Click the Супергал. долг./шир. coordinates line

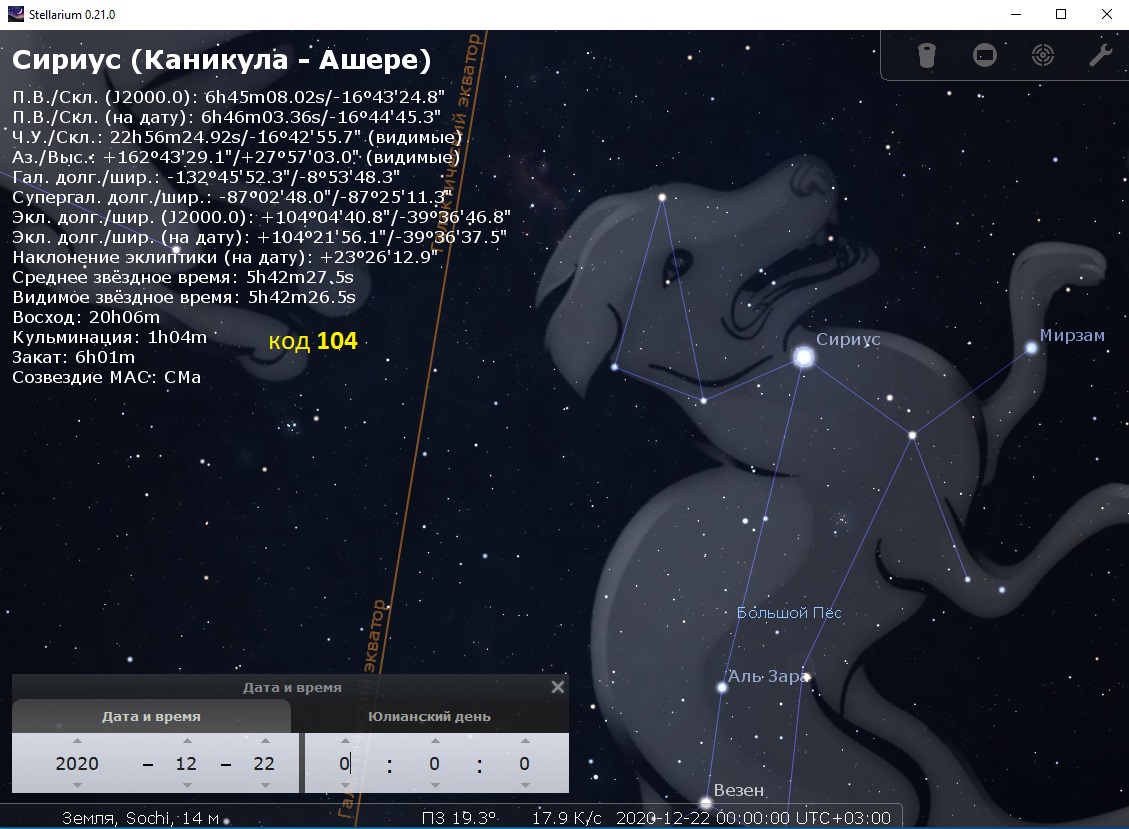pos(232,197)
